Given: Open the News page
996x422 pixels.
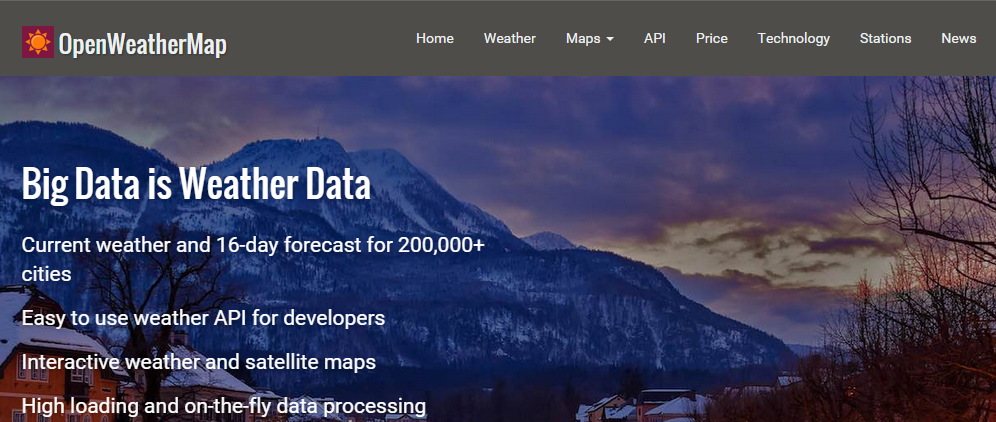Looking at the screenshot, I should 959,38.
